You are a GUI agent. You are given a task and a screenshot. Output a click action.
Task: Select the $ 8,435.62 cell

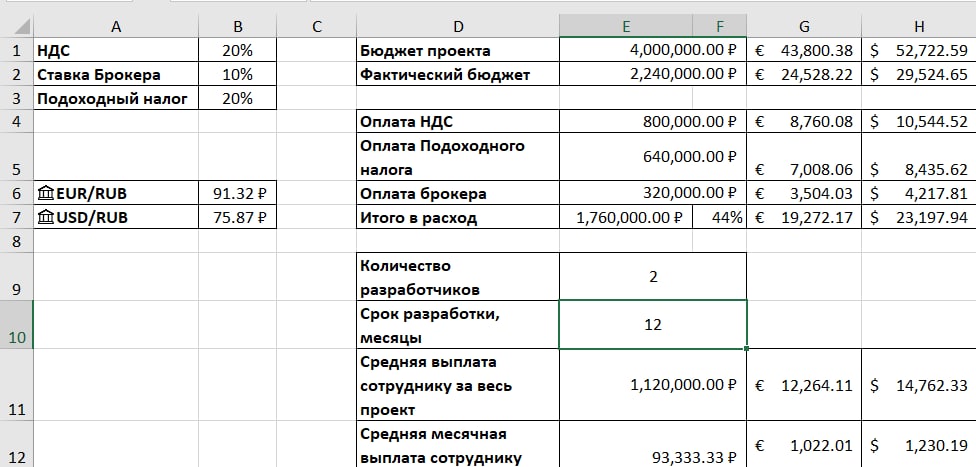click(x=919, y=157)
